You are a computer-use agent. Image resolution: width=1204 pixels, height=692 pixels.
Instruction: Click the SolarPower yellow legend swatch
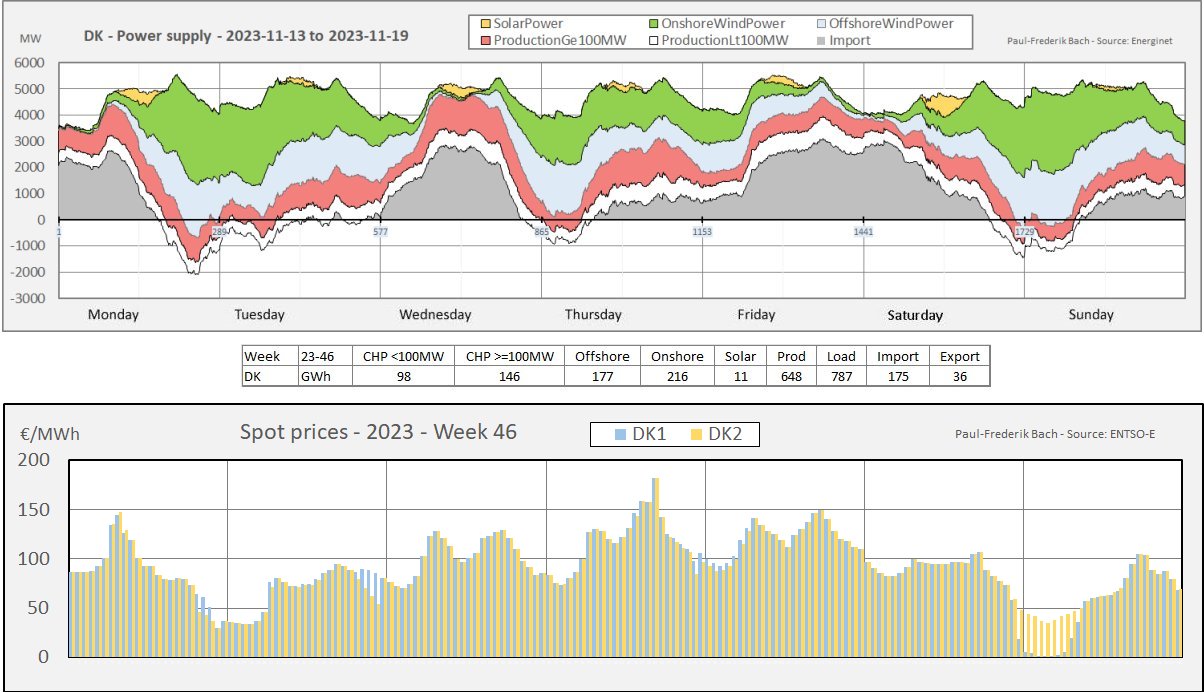486,23
